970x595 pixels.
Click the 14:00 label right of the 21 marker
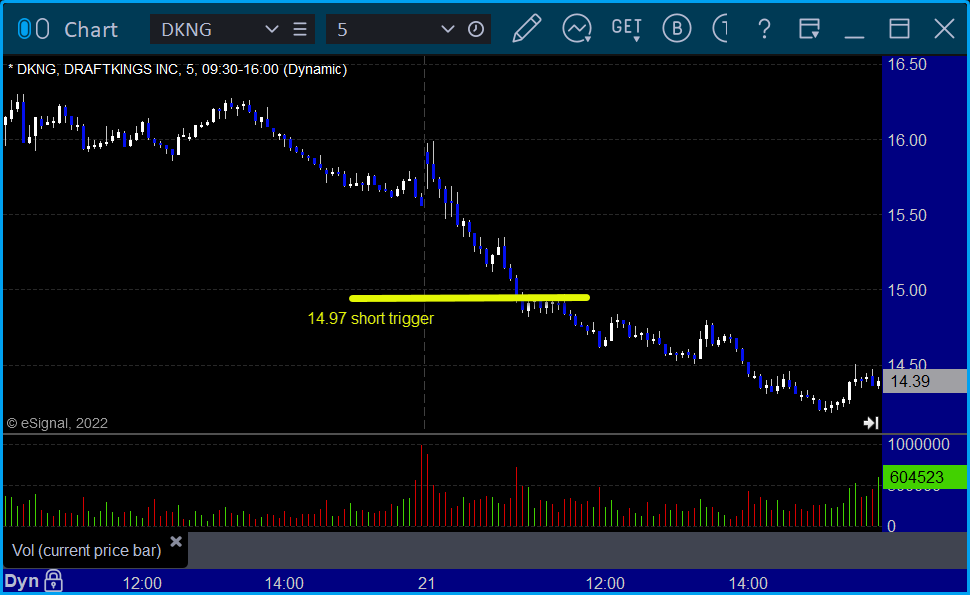(748, 583)
